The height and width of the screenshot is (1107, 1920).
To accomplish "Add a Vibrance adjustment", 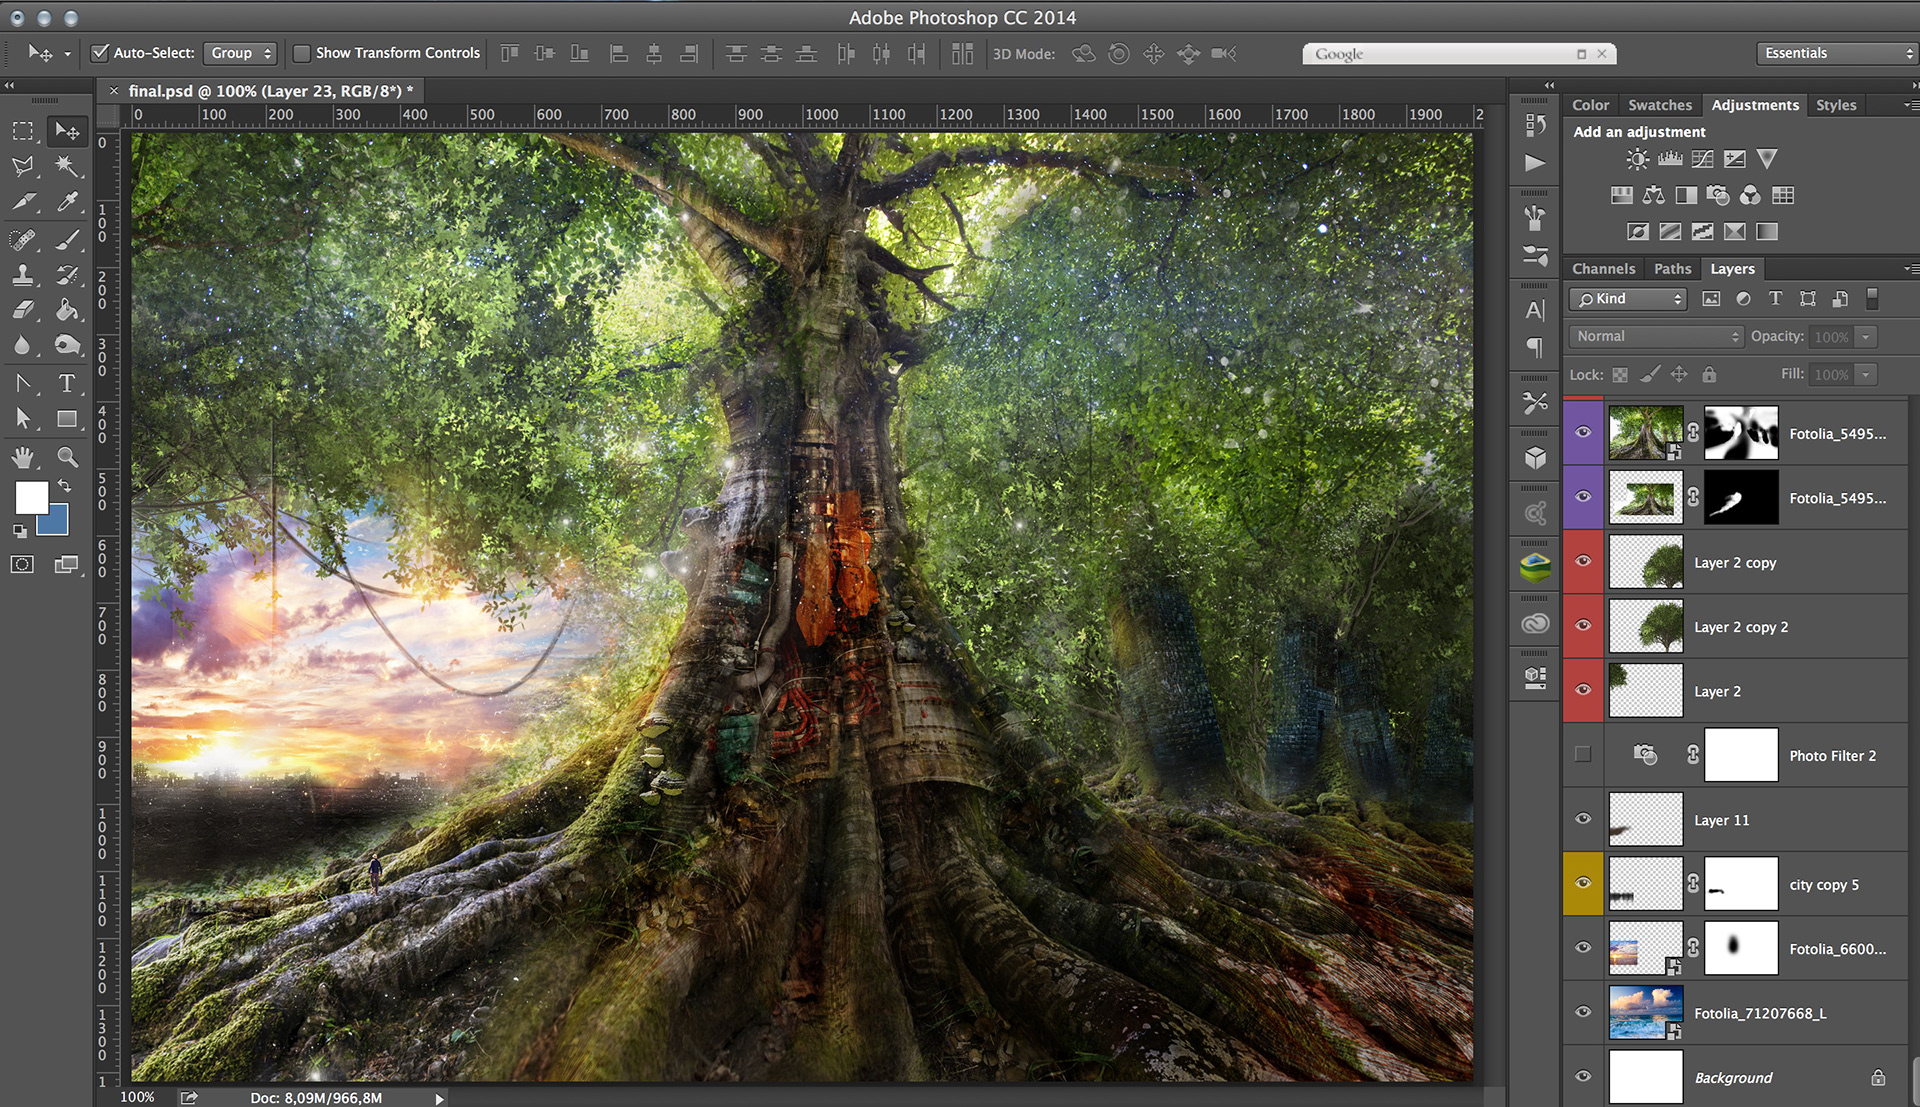I will [x=1767, y=159].
